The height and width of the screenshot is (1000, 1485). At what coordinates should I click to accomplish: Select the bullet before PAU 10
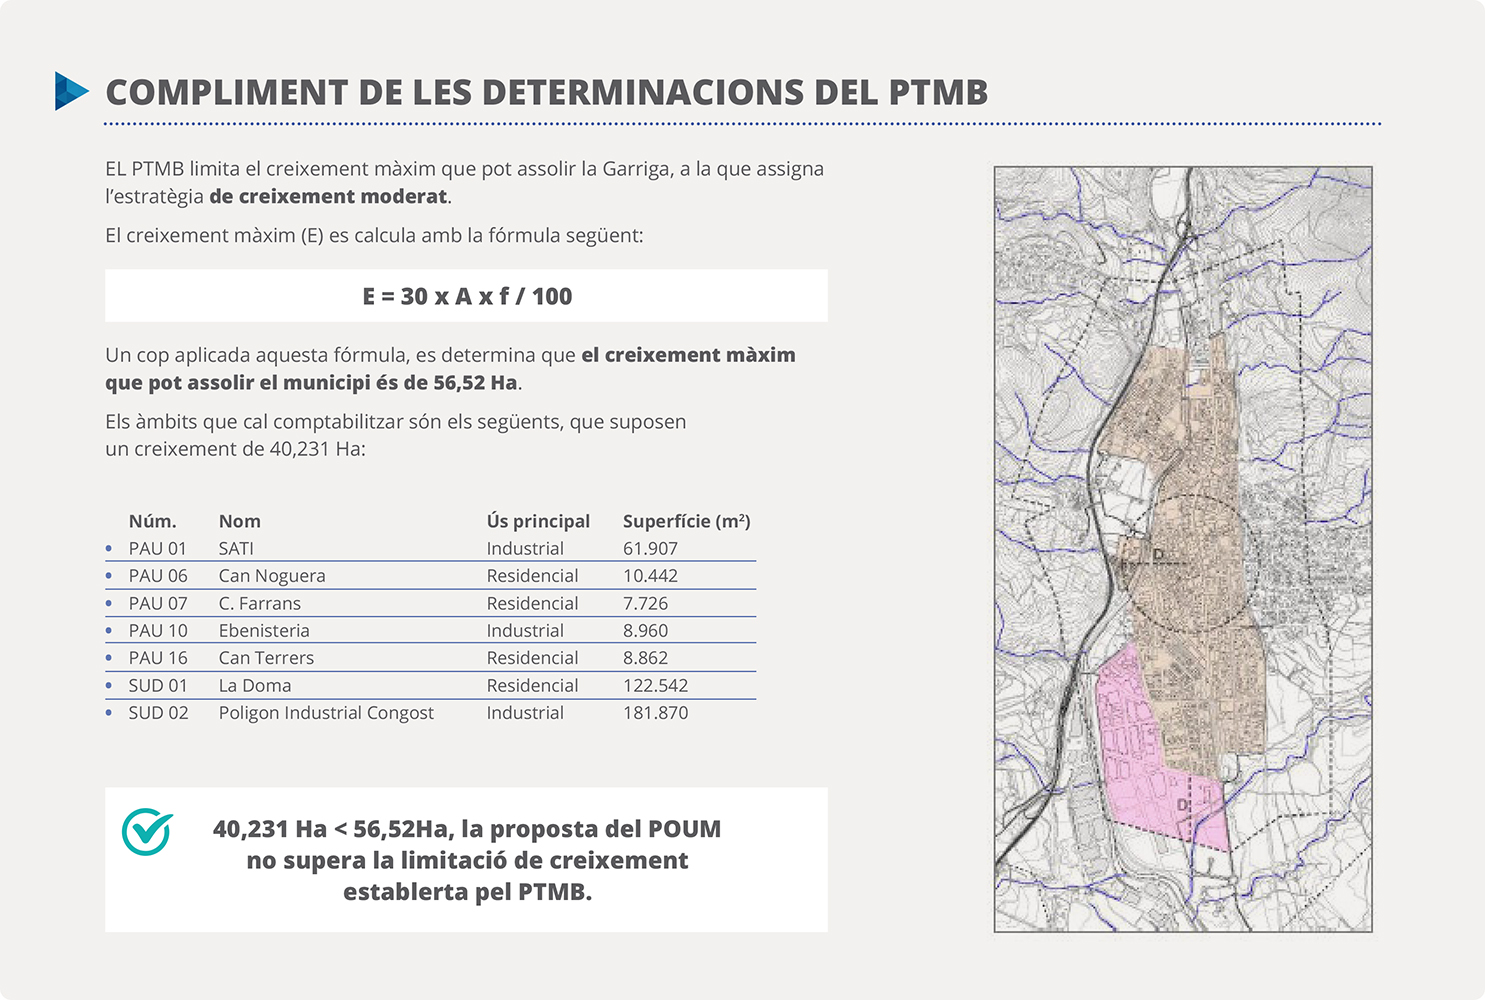click(109, 631)
